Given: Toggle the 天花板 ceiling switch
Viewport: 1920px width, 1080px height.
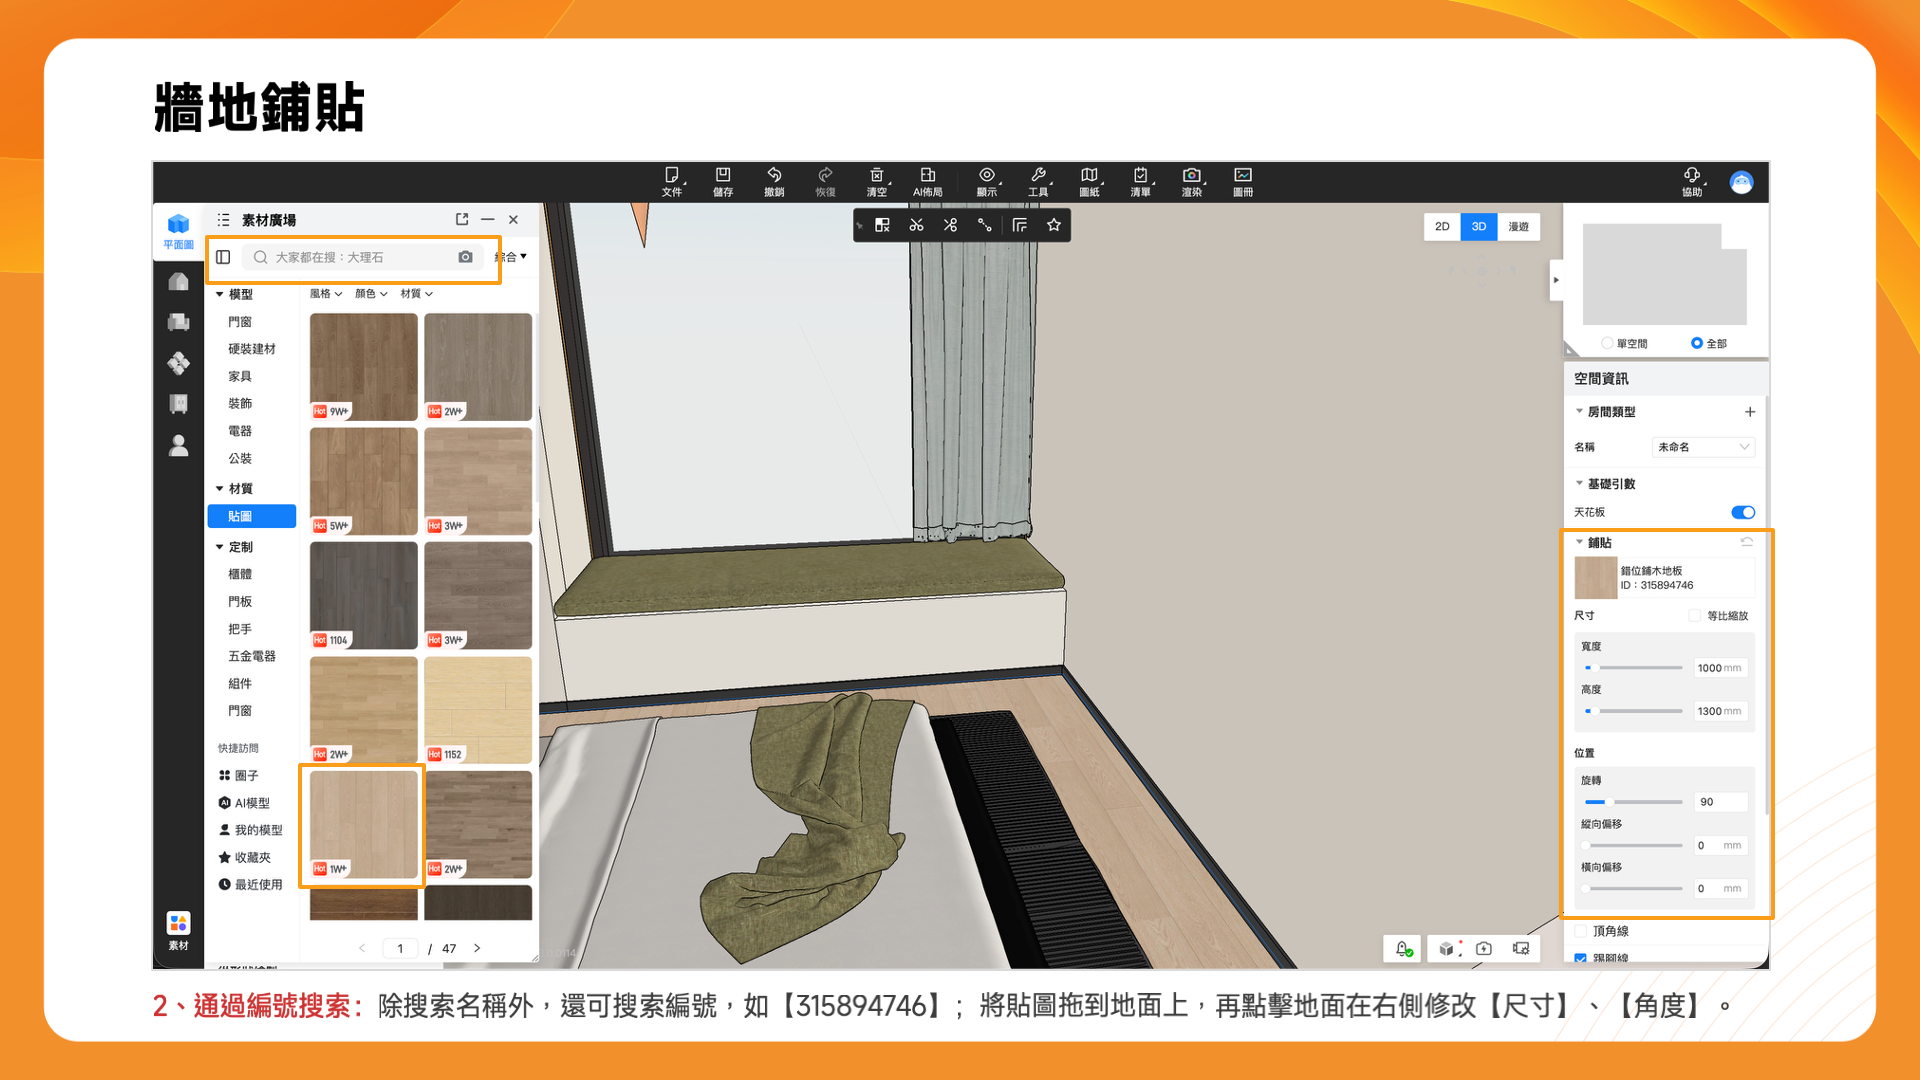Looking at the screenshot, I should tap(1742, 512).
